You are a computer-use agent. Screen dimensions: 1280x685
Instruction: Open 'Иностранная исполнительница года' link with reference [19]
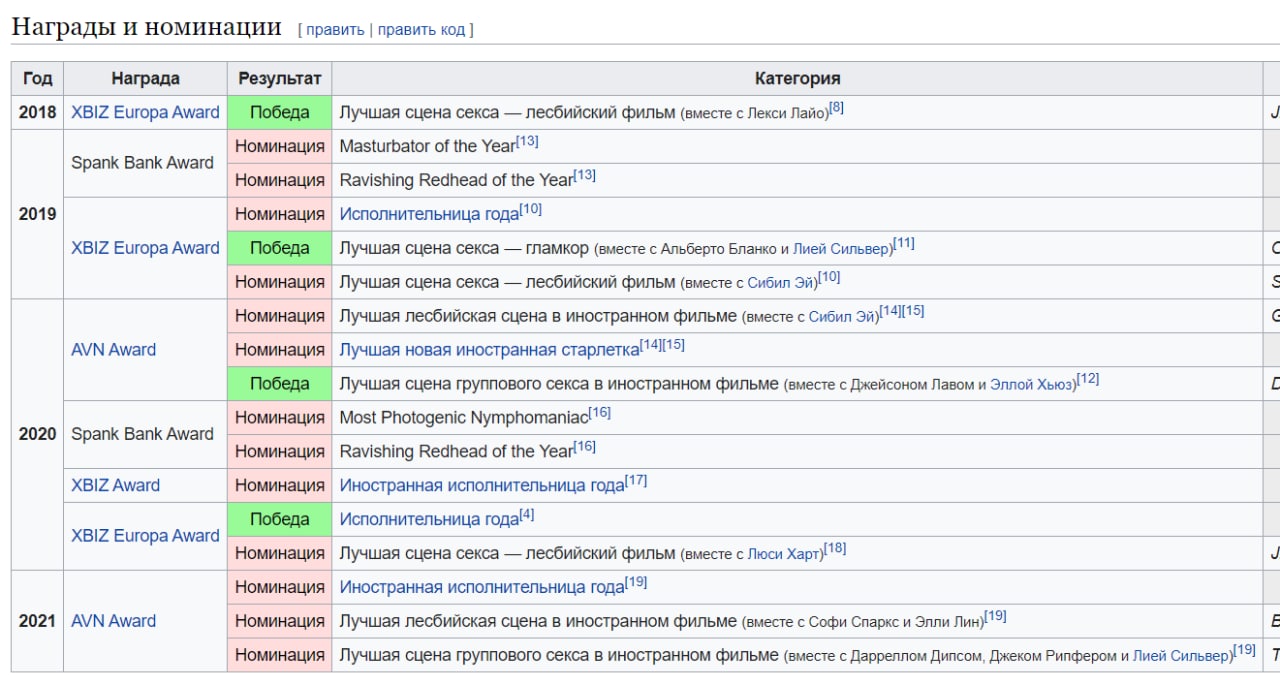click(482, 587)
